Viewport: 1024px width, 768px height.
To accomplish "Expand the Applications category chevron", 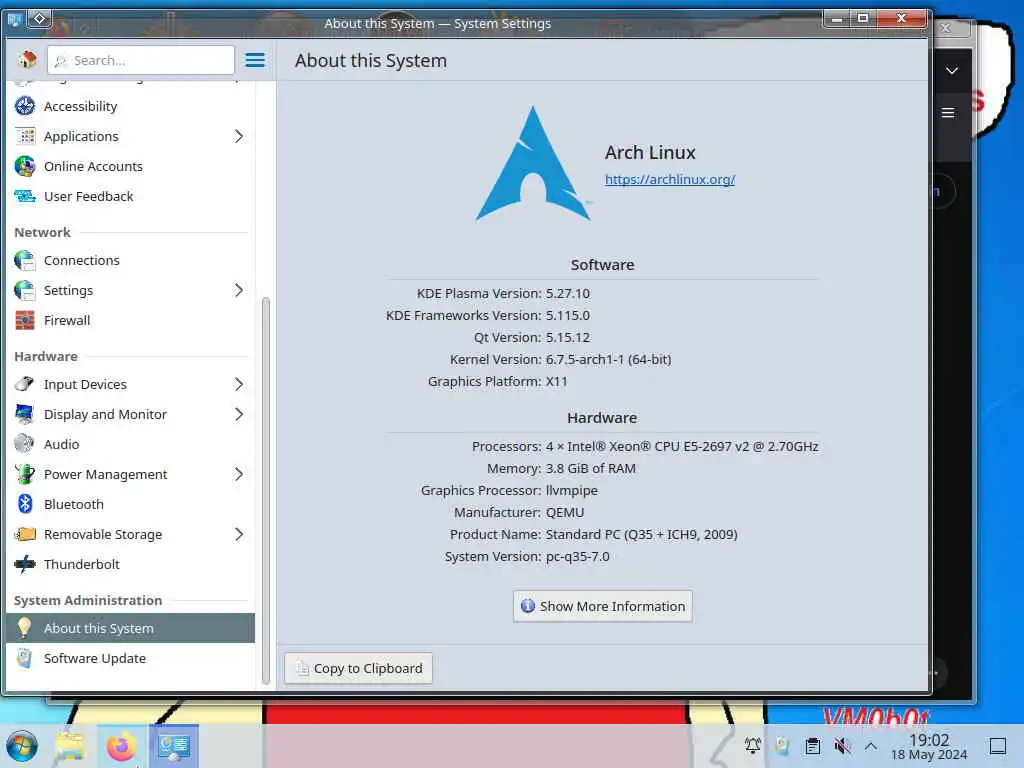I will click(x=239, y=136).
